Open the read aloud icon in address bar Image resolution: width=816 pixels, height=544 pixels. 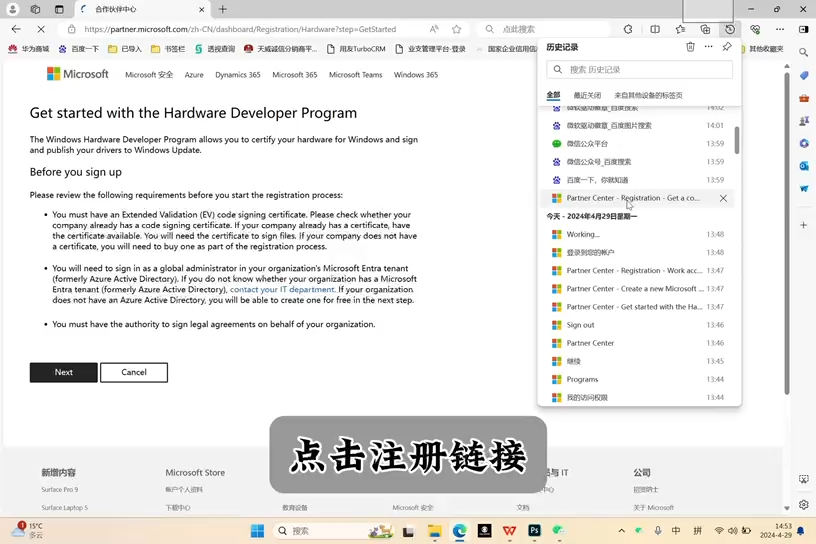tap(434, 29)
